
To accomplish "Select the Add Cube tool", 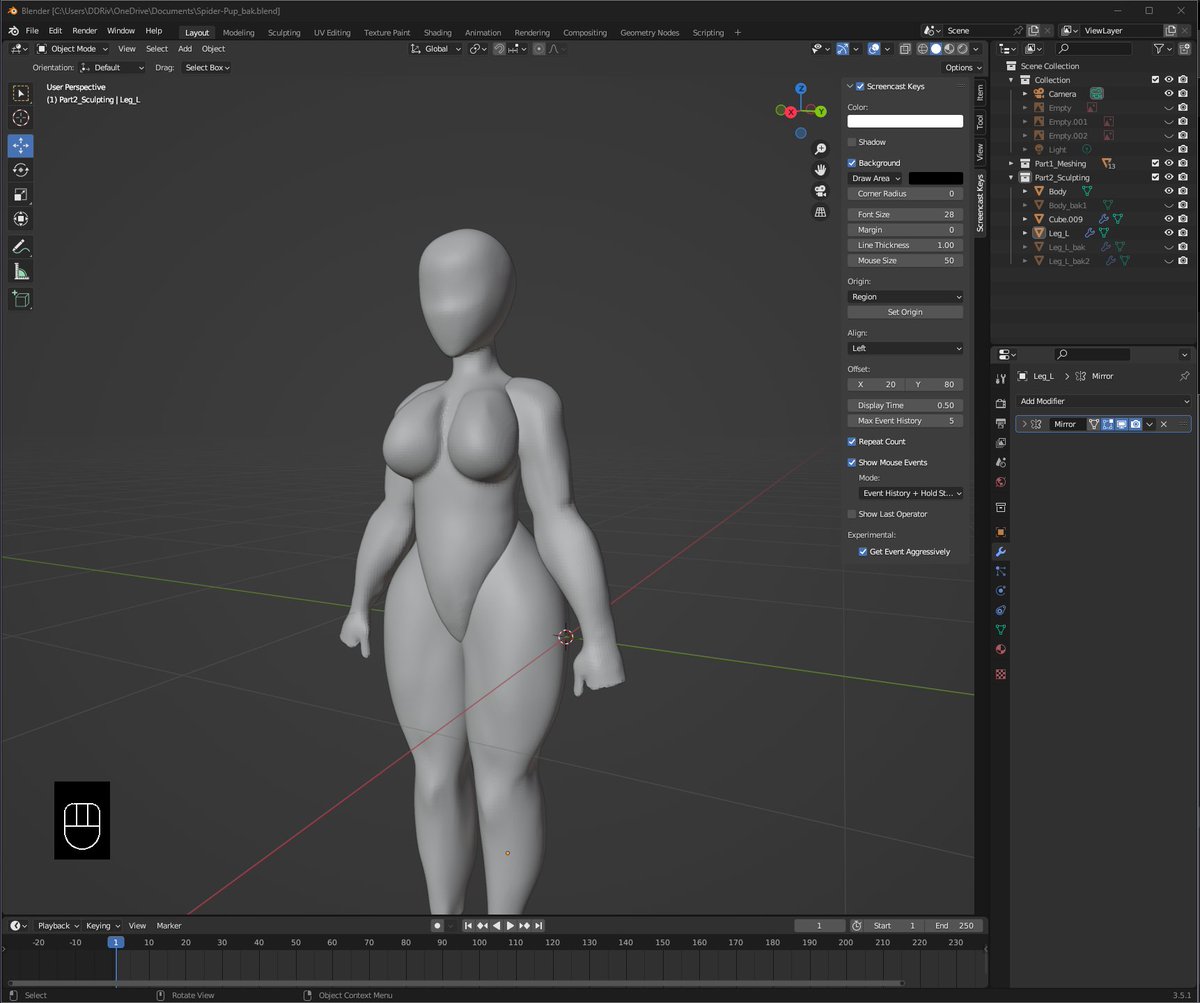I will click(21, 298).
